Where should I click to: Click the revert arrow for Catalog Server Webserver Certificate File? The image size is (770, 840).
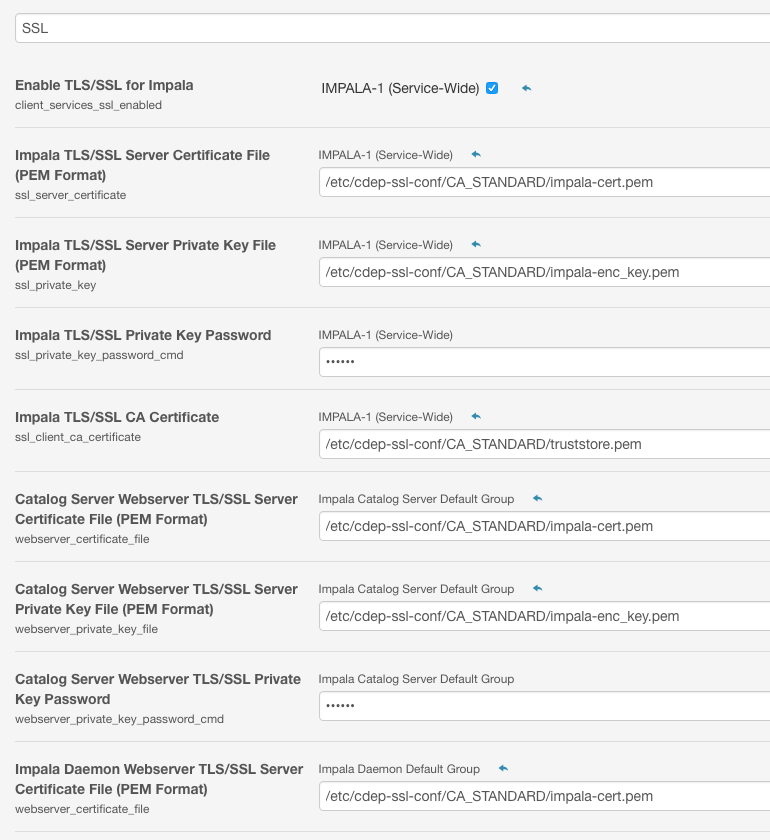[537, 499]
